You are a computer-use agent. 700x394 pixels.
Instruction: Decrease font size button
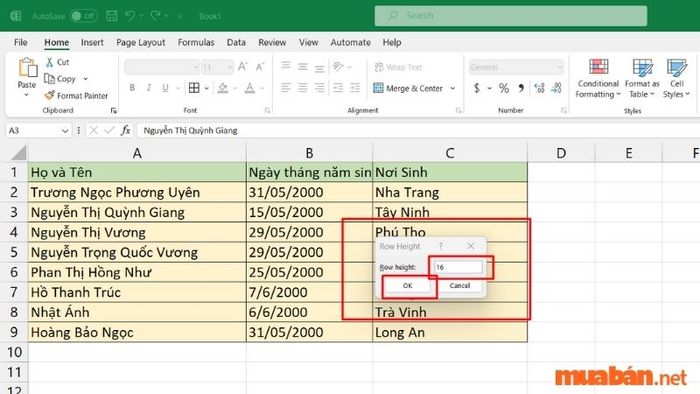[260, 67]
